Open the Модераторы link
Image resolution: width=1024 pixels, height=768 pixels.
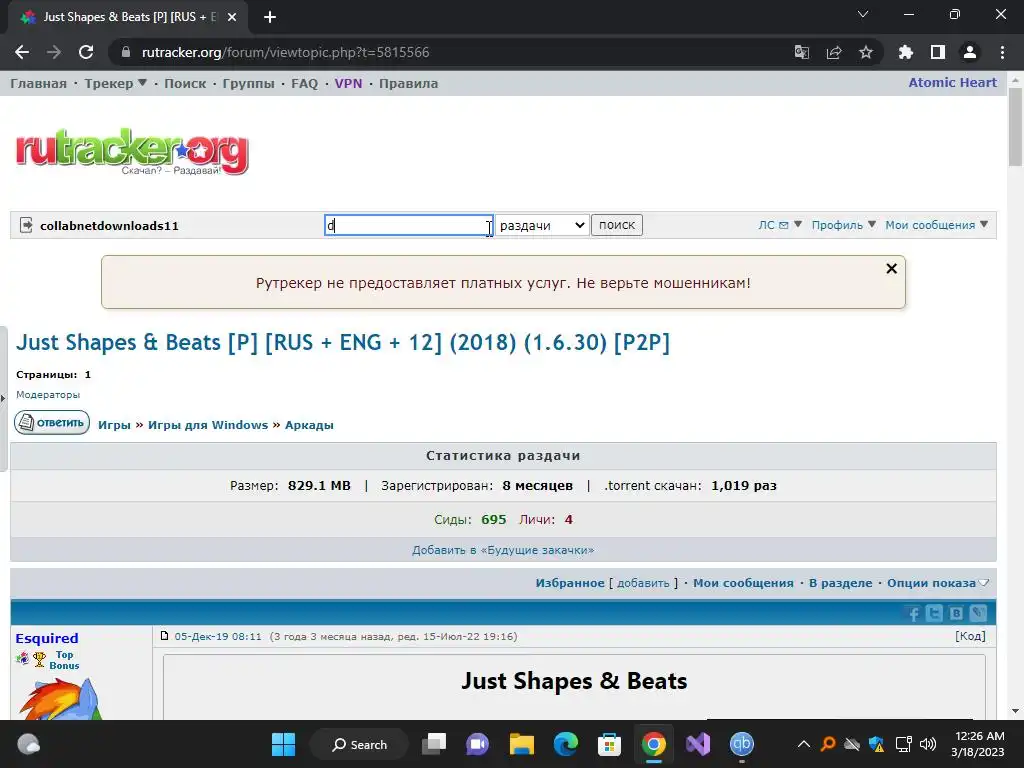click(x=48, y=395)
